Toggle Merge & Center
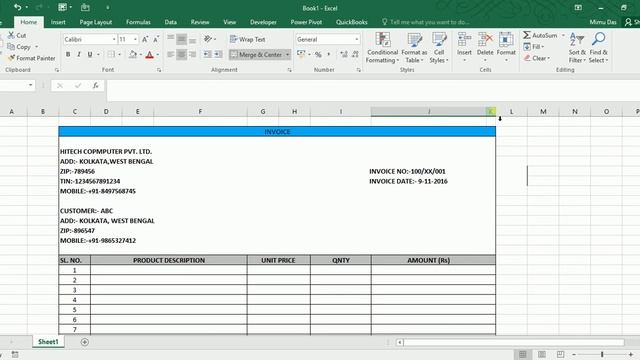The width and height of the screenshot is (640, 360). pyautogui.click(x=256, y=54)
